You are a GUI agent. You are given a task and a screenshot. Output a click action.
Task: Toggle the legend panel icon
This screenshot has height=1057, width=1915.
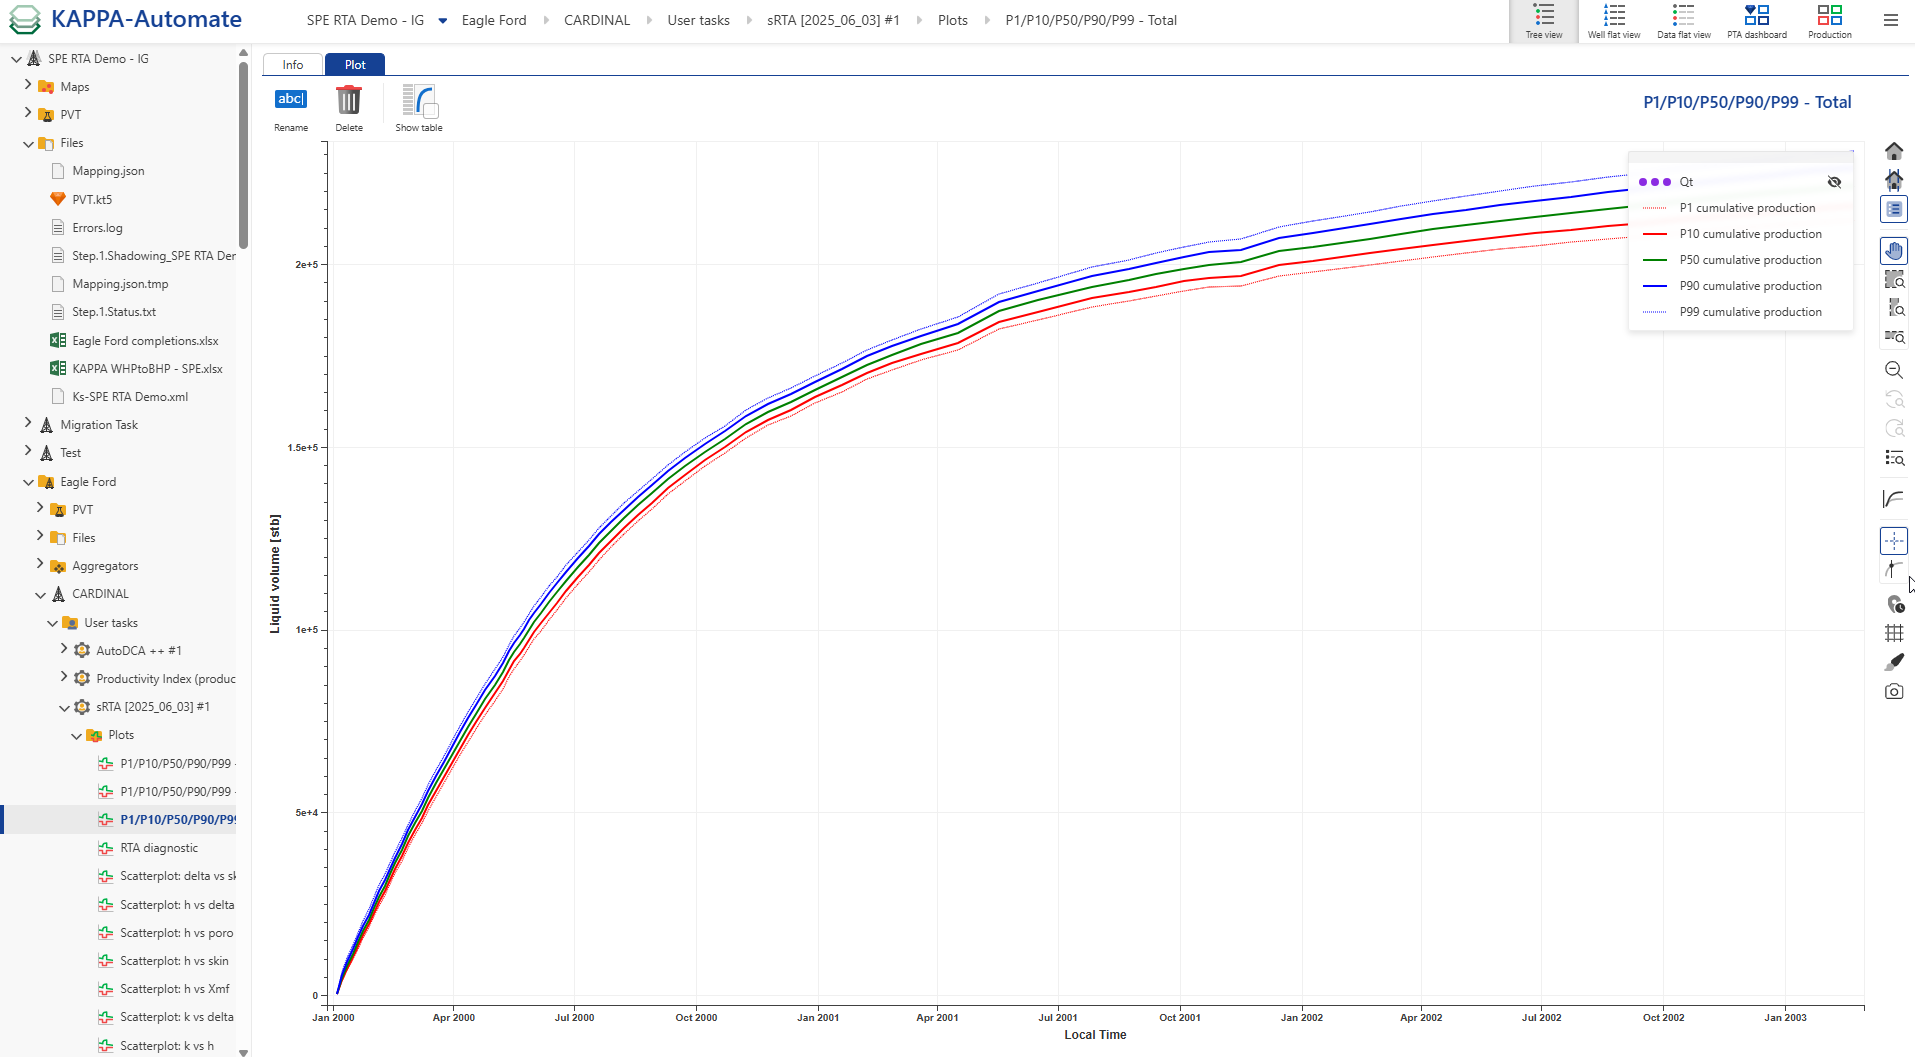coord(1894,209)
